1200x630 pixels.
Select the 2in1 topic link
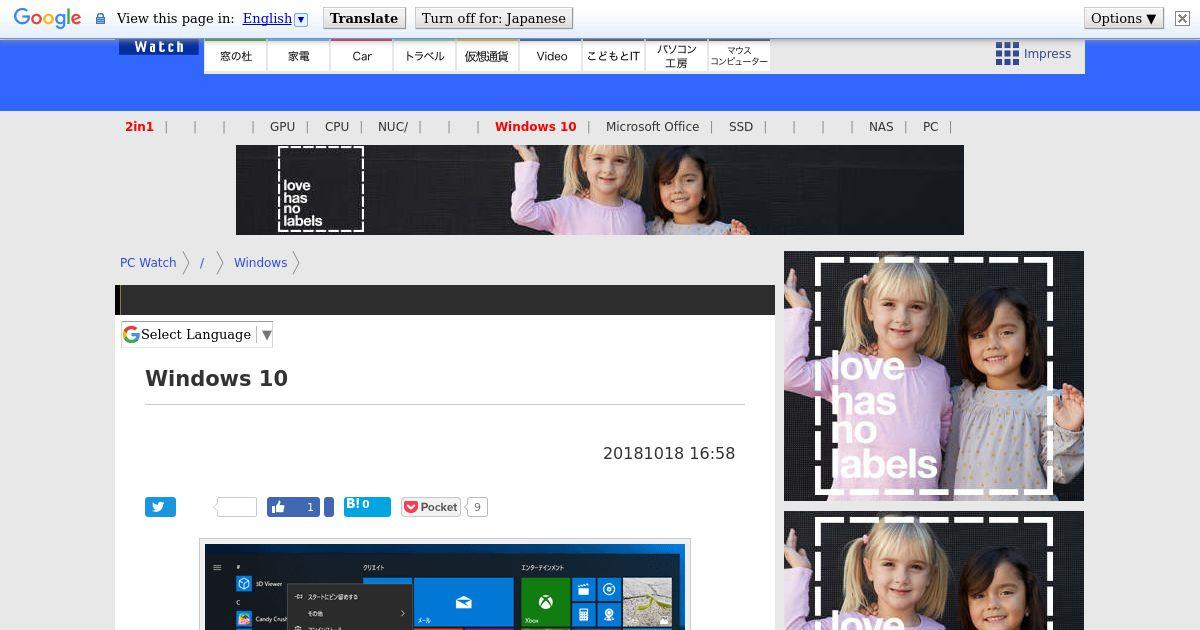tap(139, 127)
